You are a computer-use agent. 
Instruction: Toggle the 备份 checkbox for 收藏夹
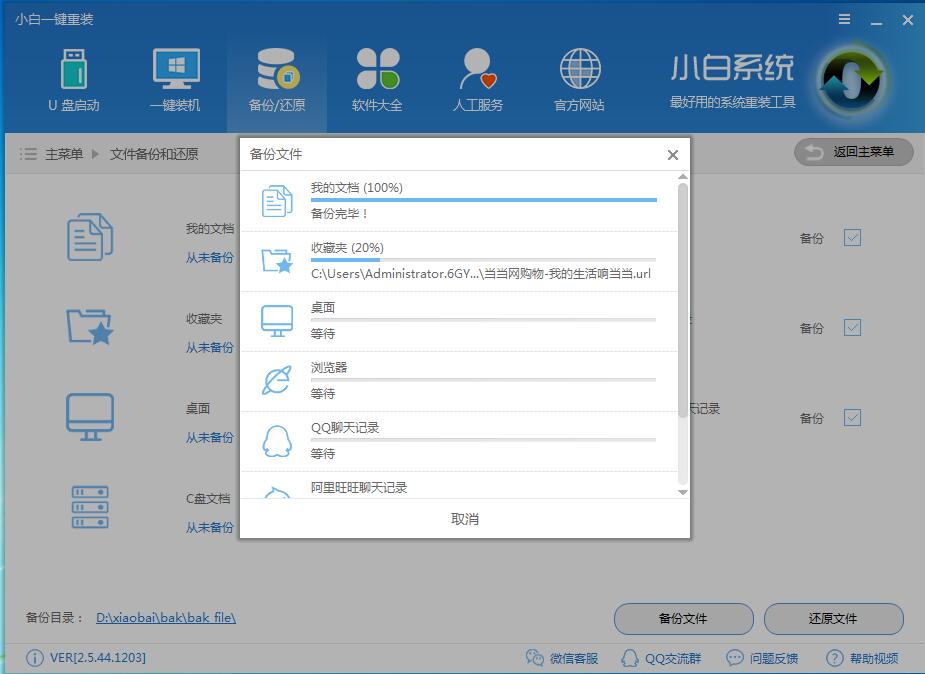851,328
